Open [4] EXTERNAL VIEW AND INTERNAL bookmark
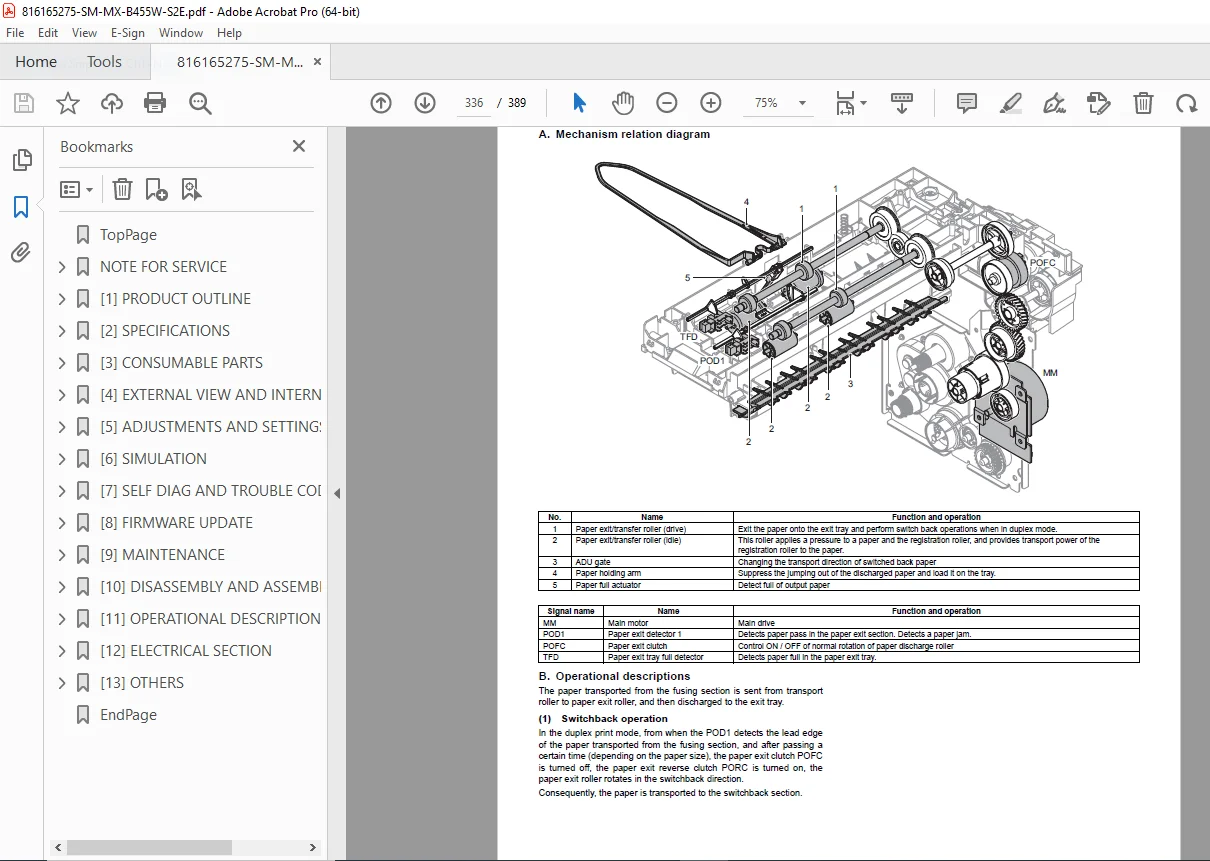The height and width of the screenshot is (861, 1210). tap(210, 395)
